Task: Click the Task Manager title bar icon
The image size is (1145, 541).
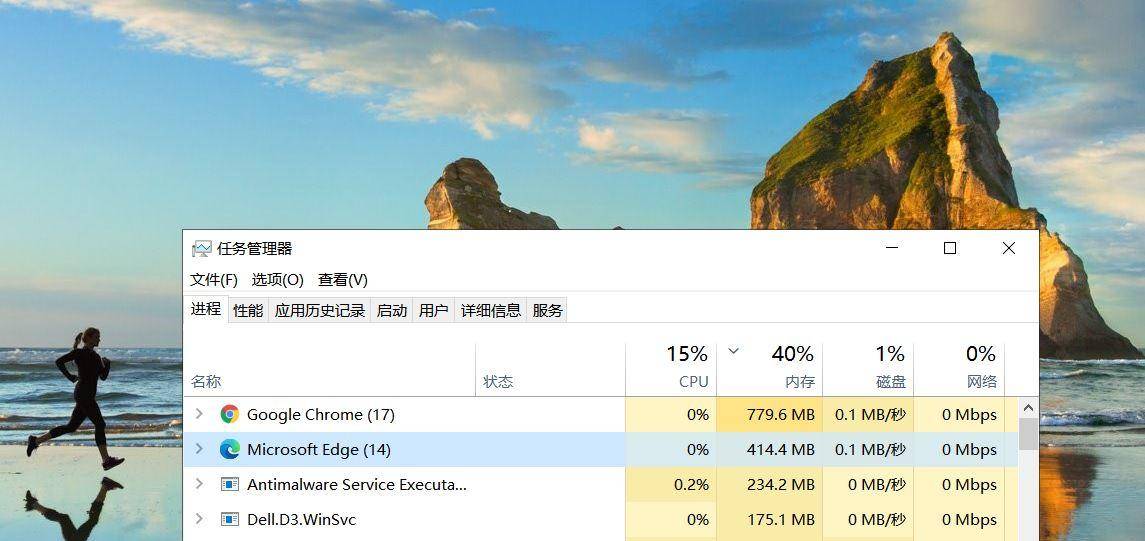Action: coord(202,249)
